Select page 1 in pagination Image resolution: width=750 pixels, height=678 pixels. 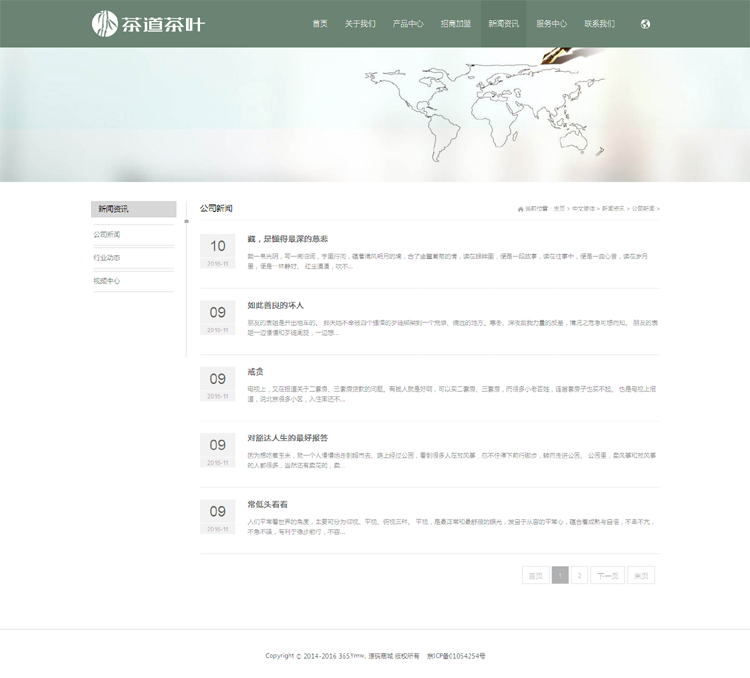tap(560, 576)
